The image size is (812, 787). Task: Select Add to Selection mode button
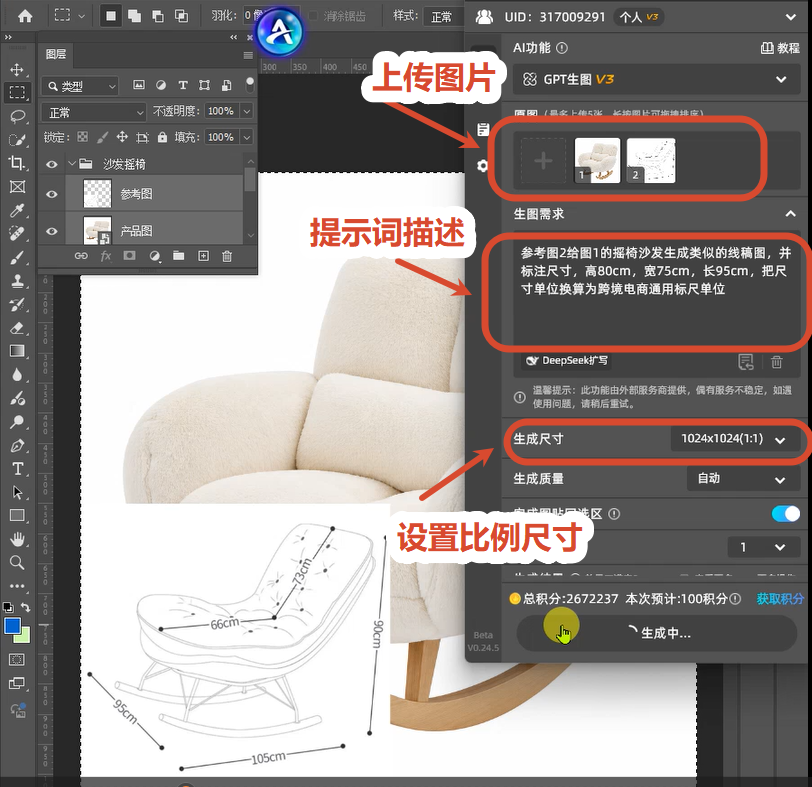(134, 16)
